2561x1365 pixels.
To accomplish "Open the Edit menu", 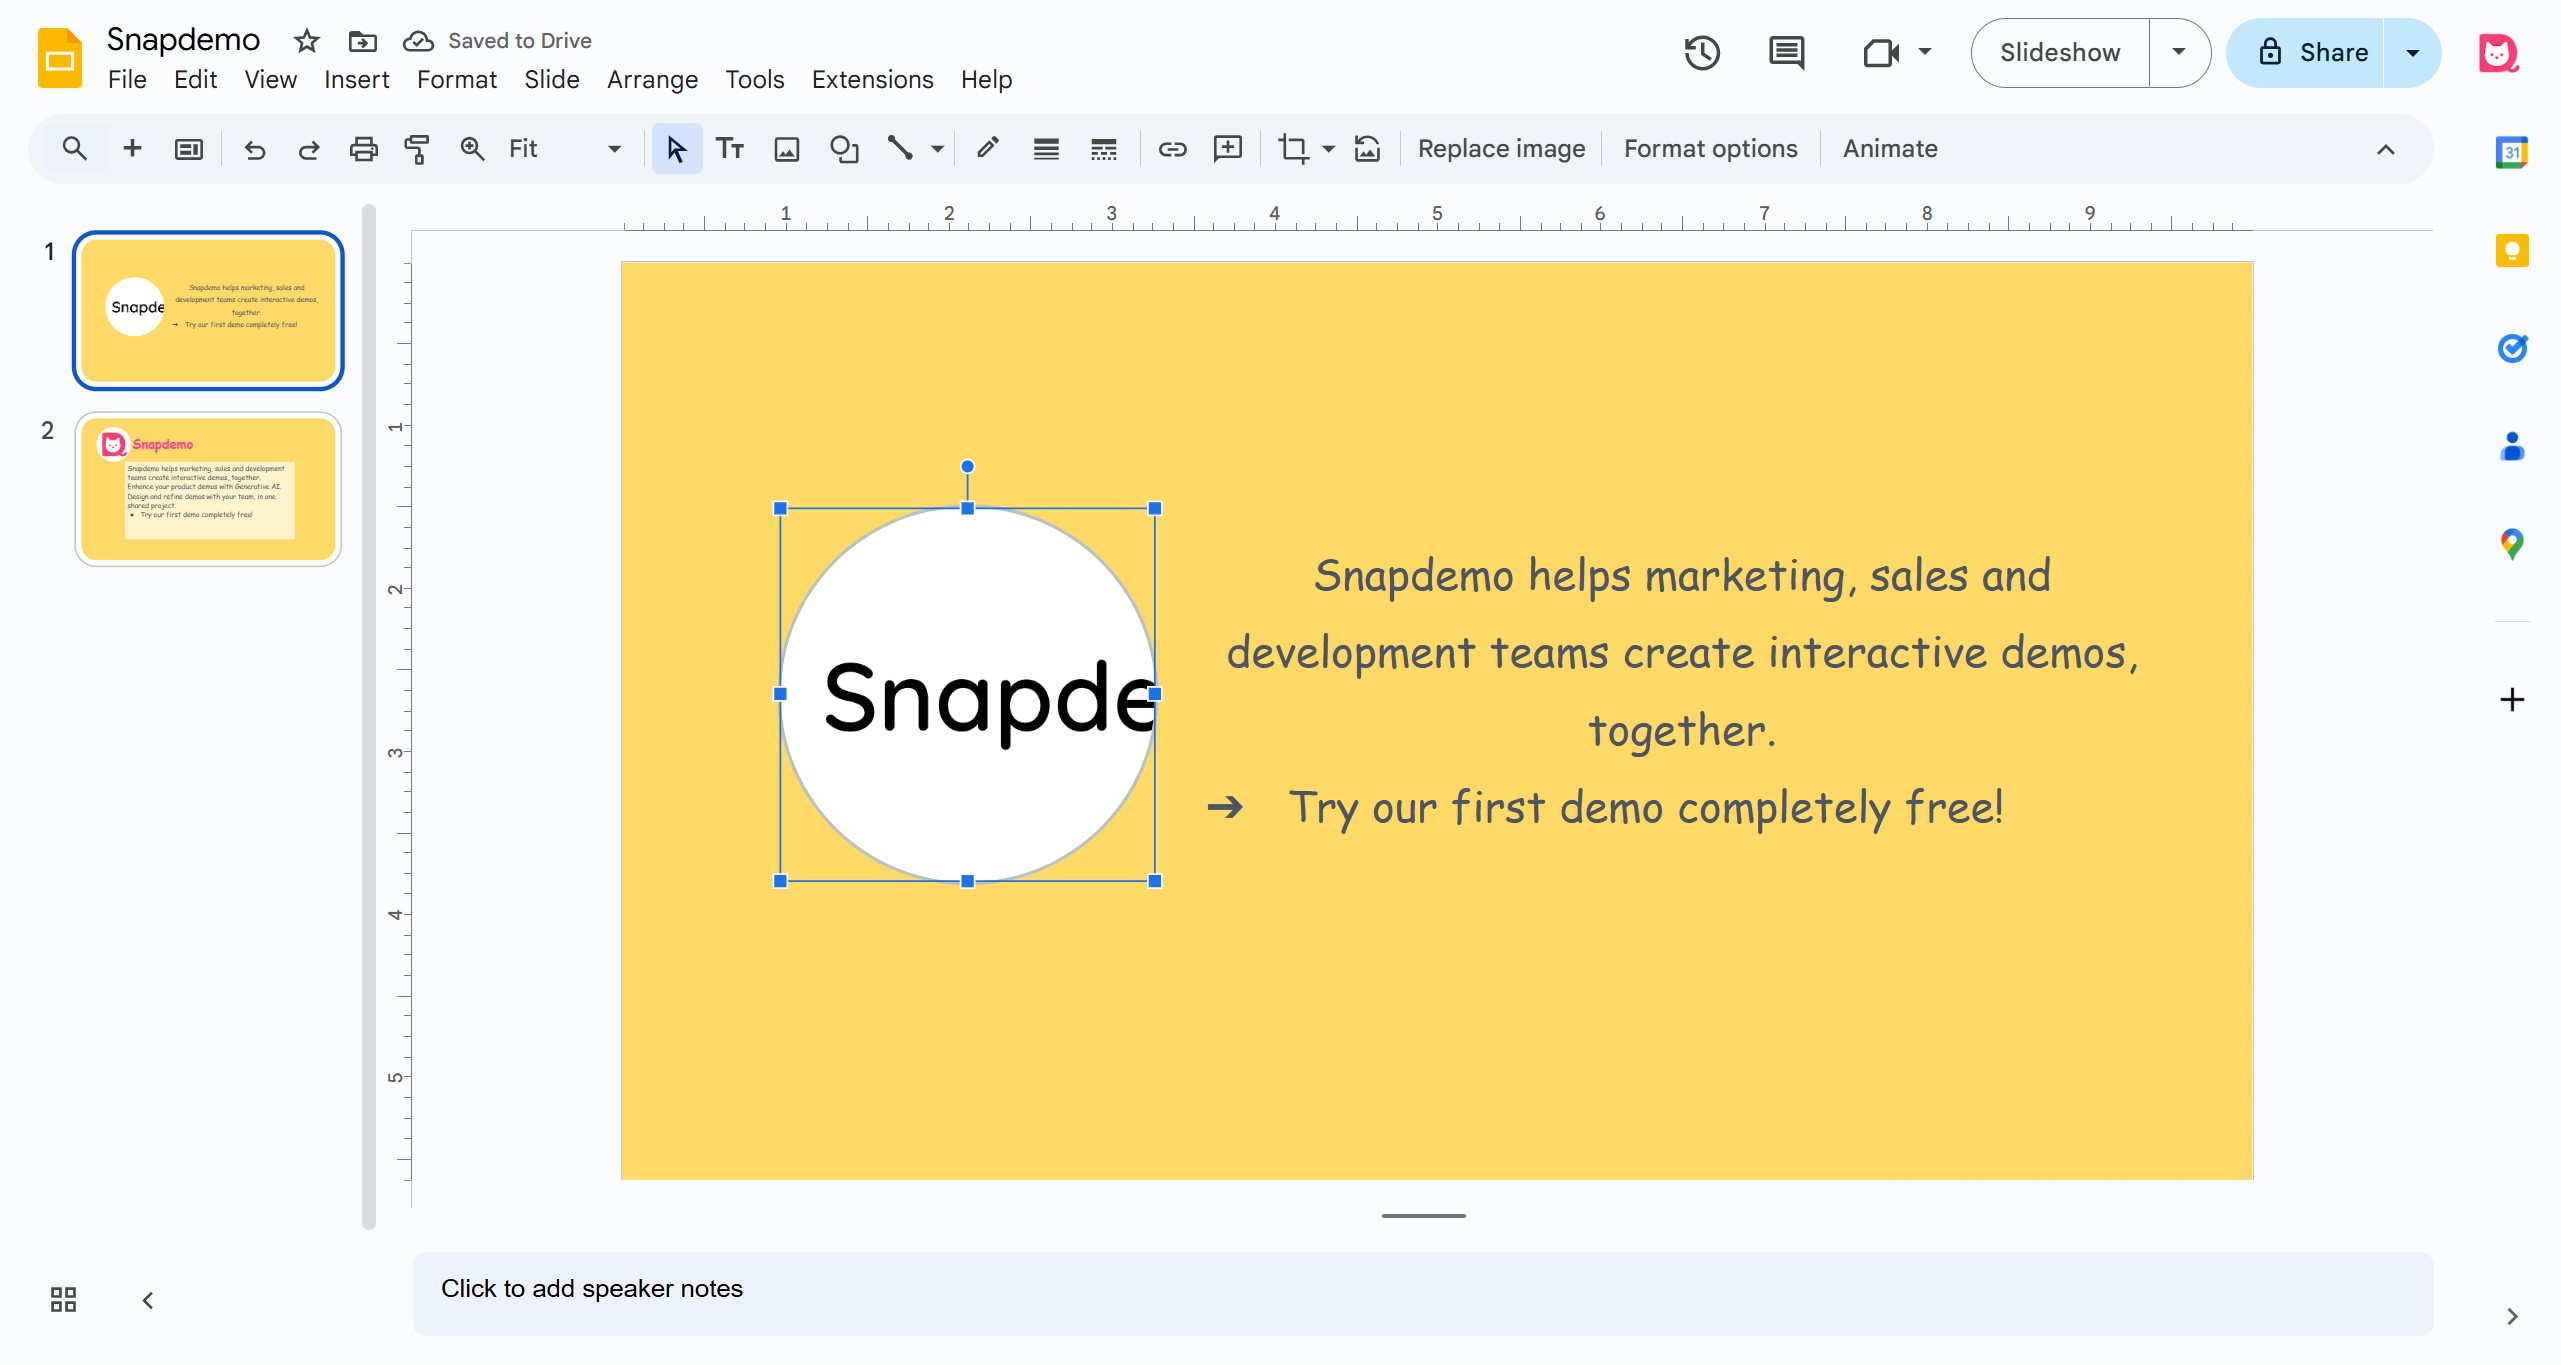I will click(x=195, y=79).
